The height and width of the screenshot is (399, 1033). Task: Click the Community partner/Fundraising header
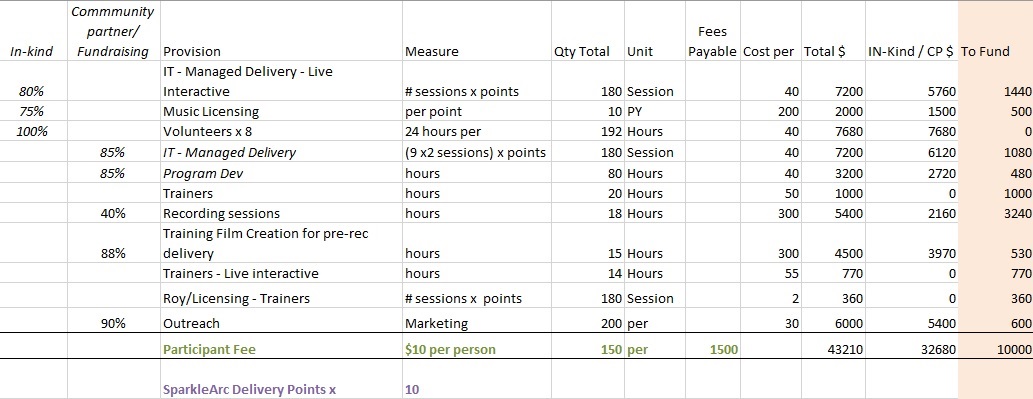coord(113,32)
